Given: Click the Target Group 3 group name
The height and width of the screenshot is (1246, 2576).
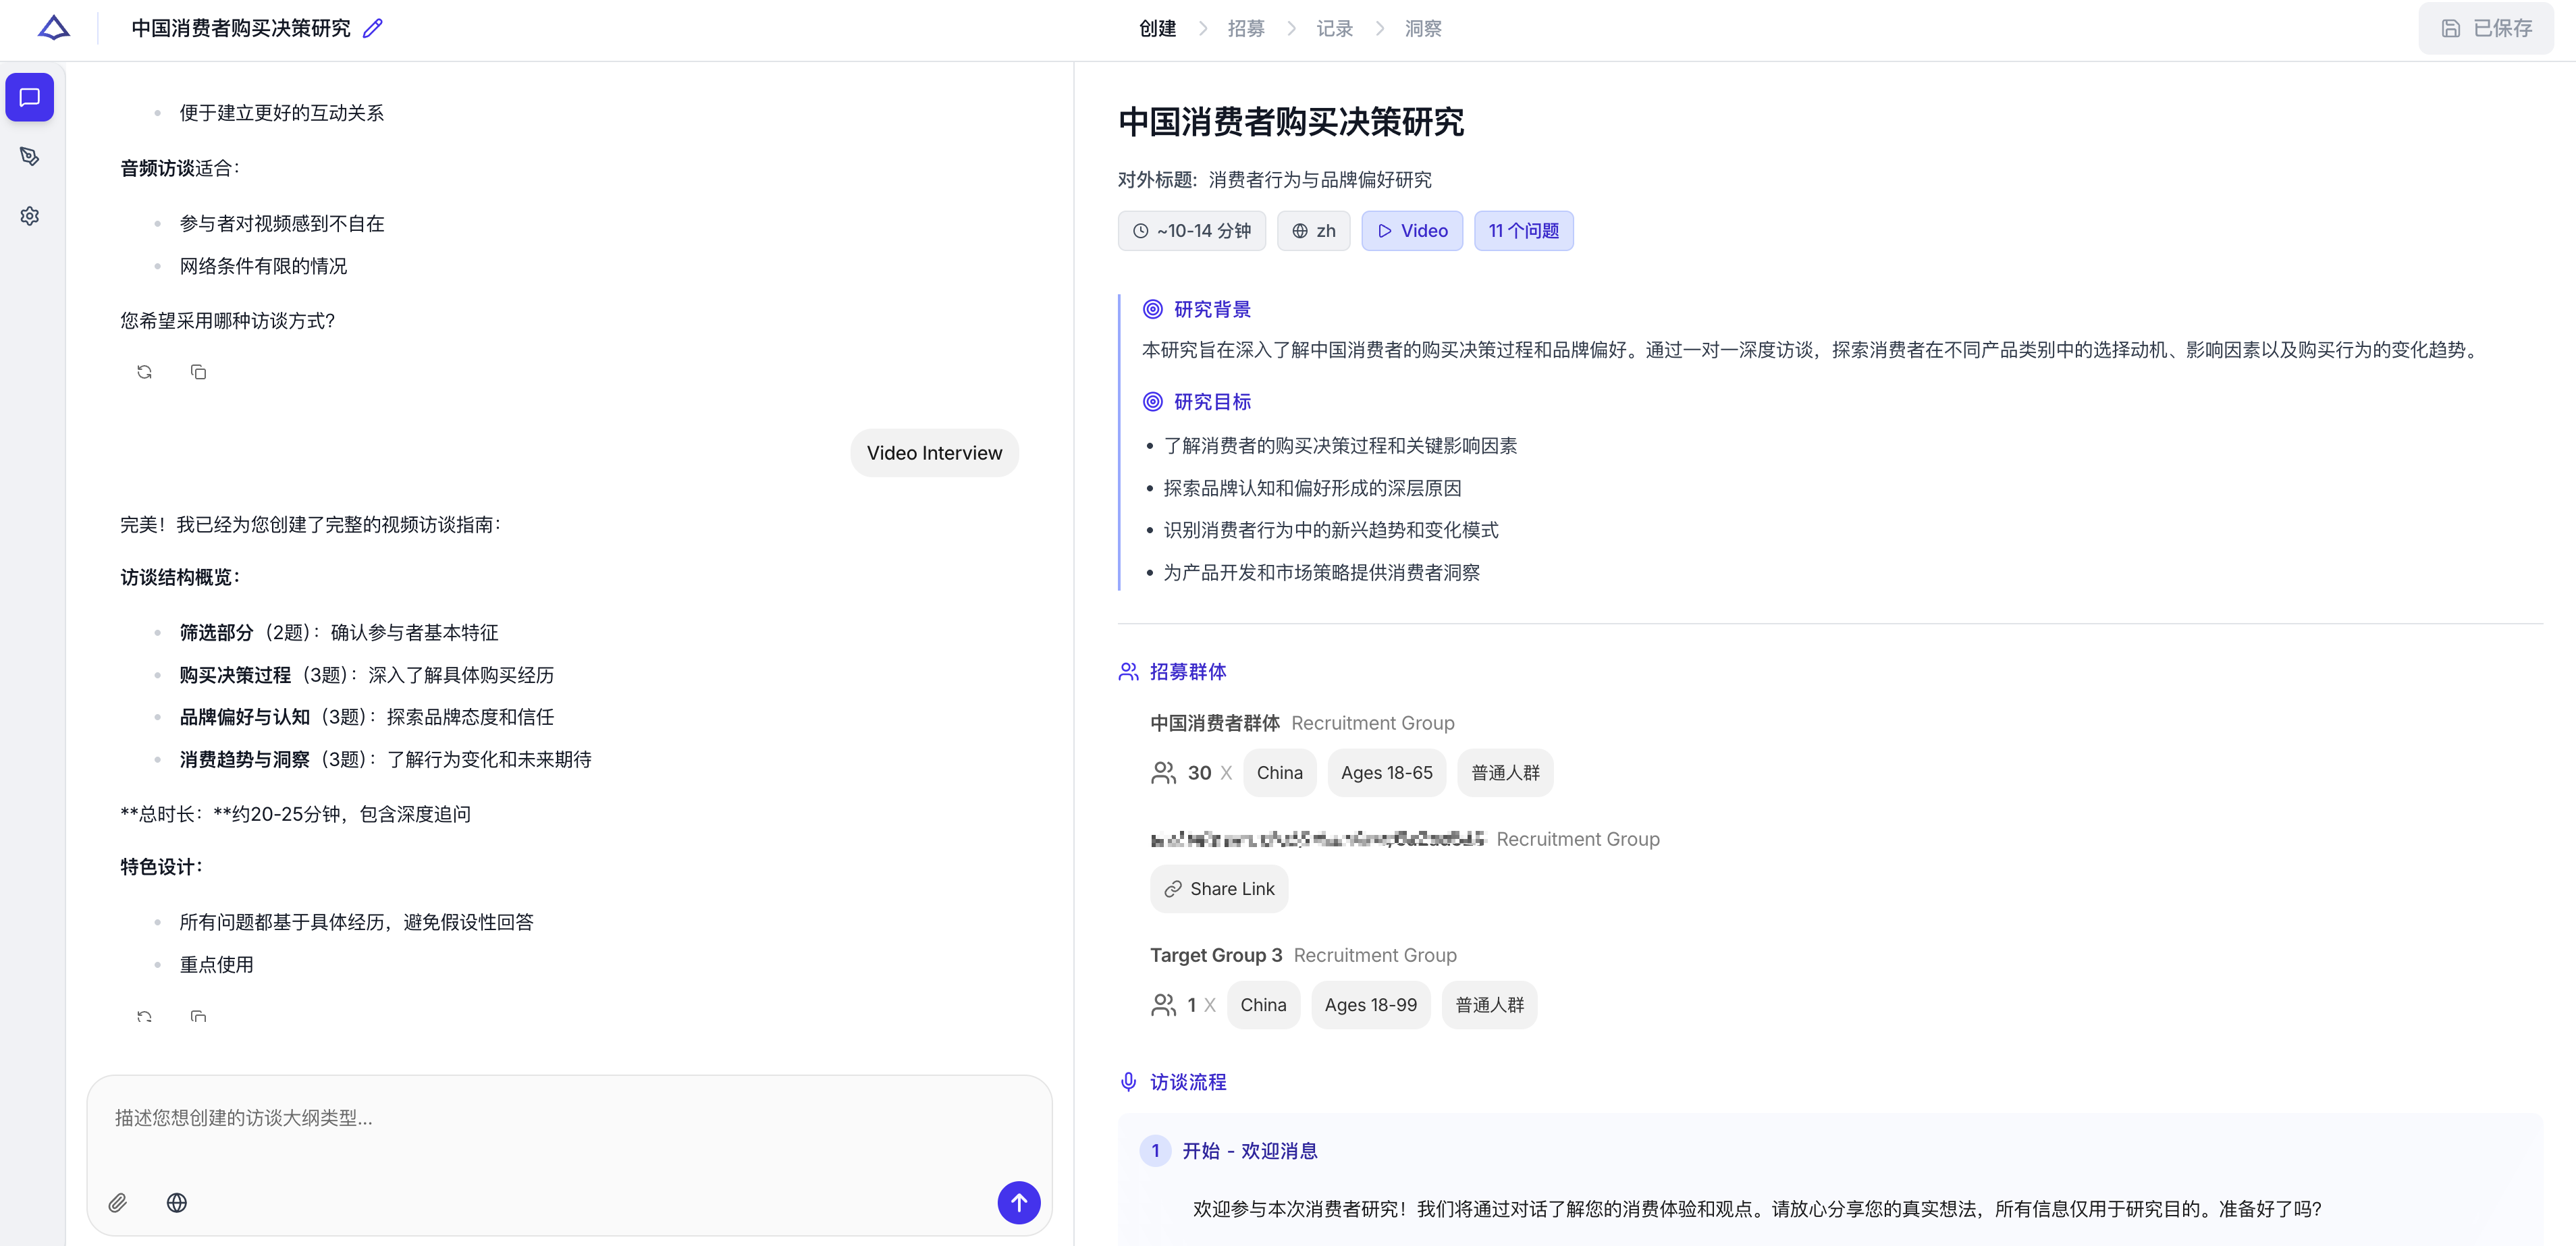Looking at the screenshot, I should (x=1216, y=955).
